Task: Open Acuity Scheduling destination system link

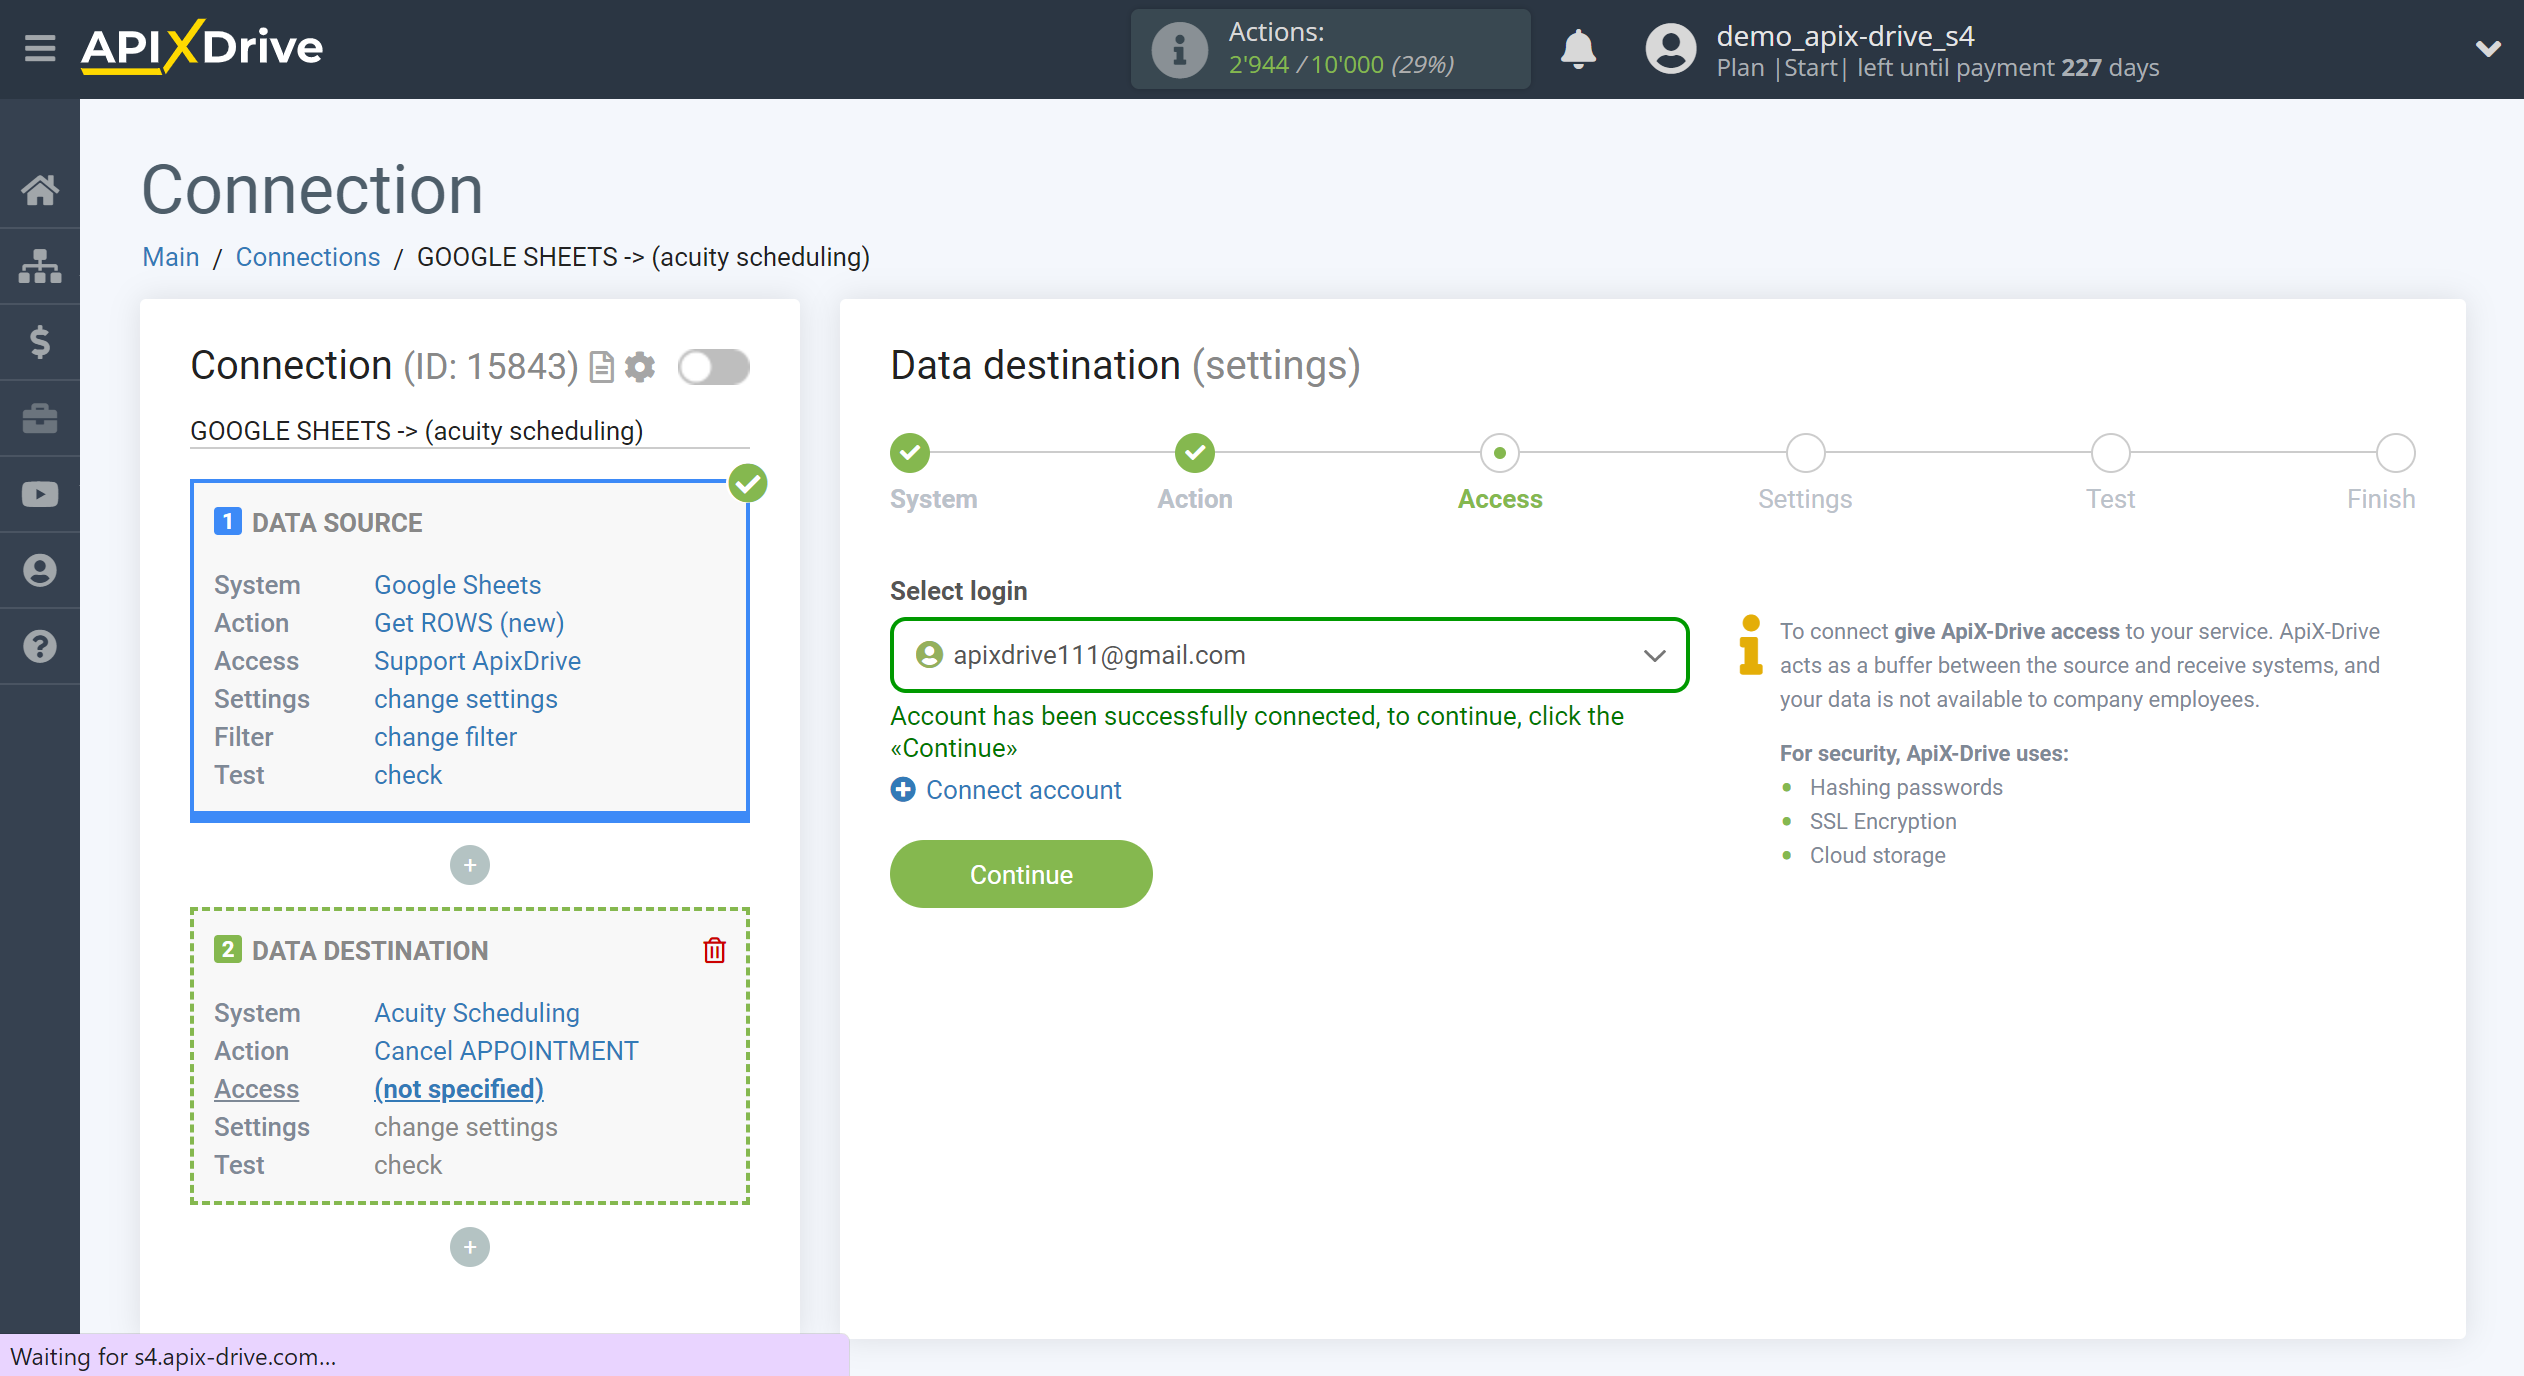Action: (x=477, y=1013)
